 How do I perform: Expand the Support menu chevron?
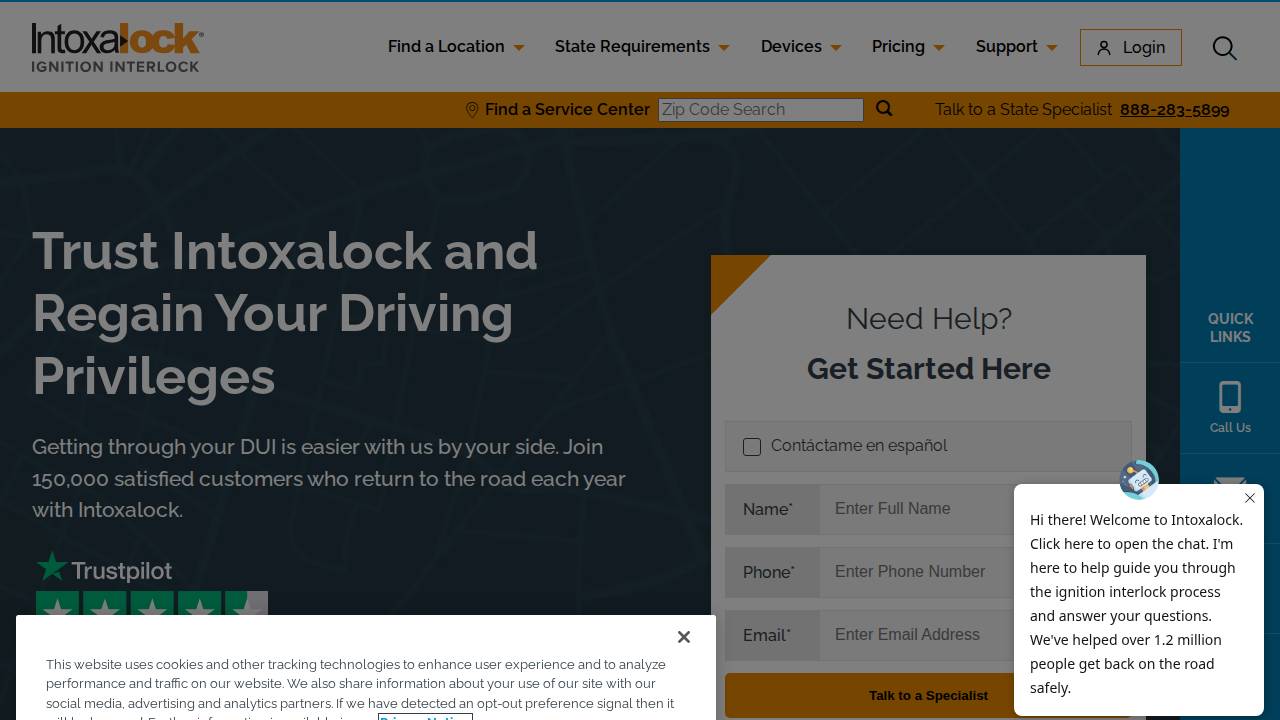1051,47
